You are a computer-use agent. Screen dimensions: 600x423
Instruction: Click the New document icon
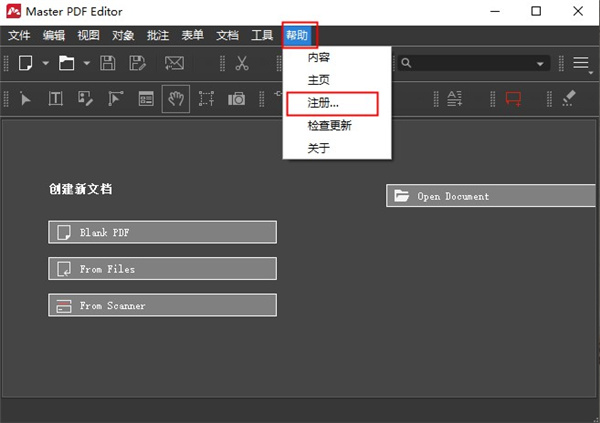coord(26,63)
